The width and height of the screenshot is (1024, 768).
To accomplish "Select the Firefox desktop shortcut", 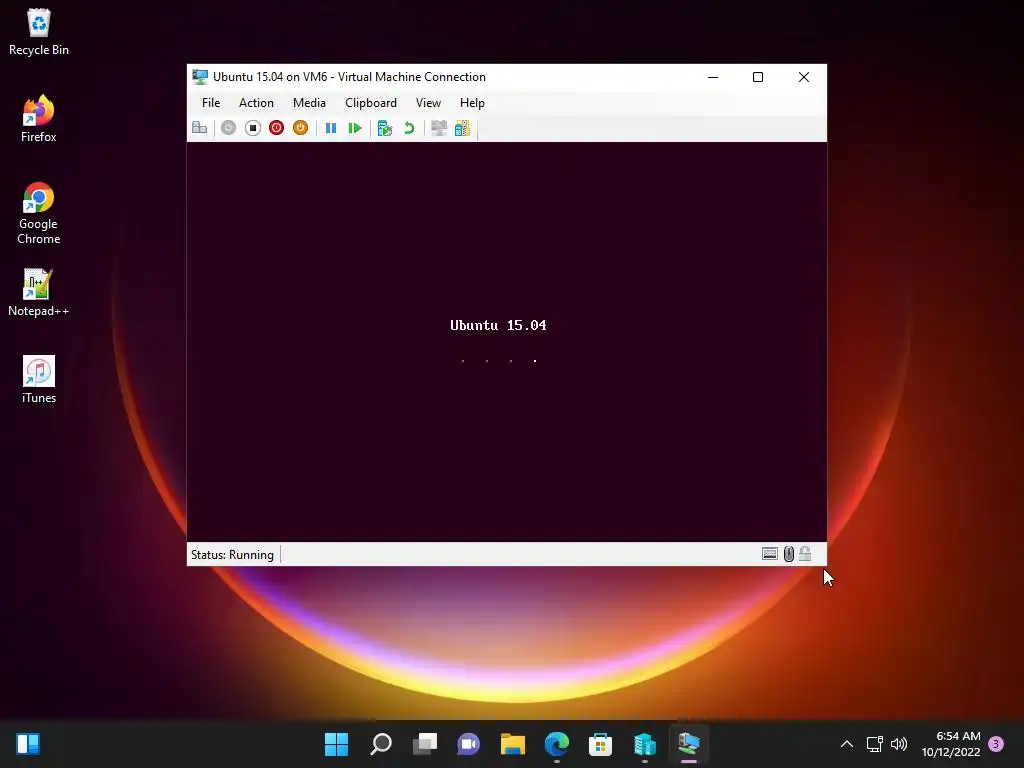I will tap(39, 119).
